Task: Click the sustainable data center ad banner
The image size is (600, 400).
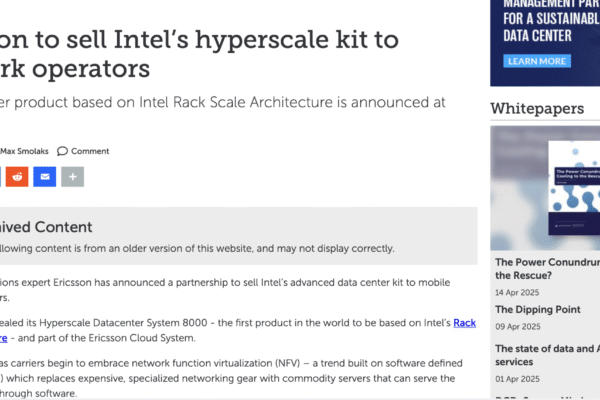Action: [x=545, y=43]
